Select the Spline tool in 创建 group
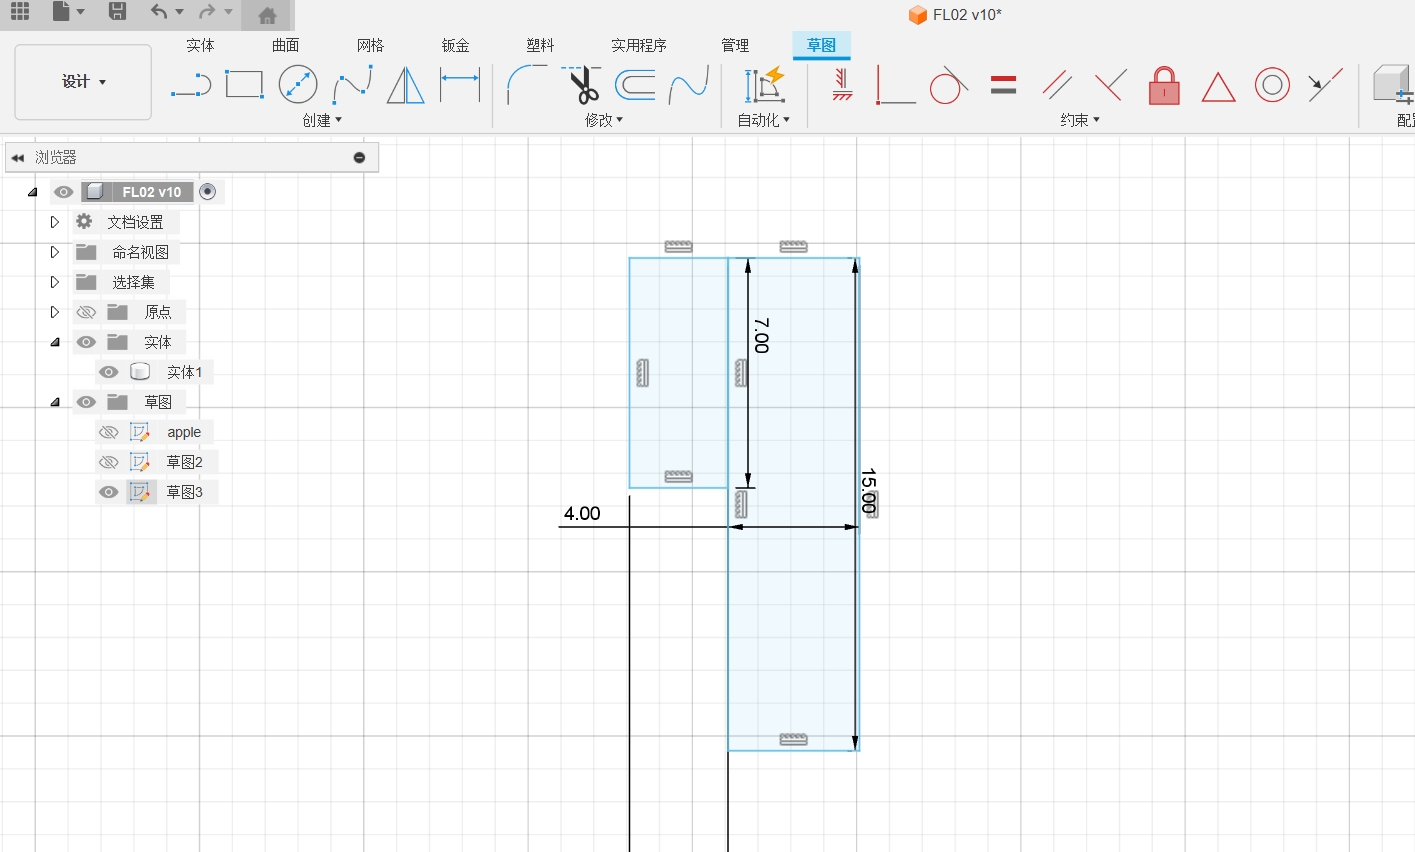The width and height of the screenshot is (1415, 852). (352, 86)
